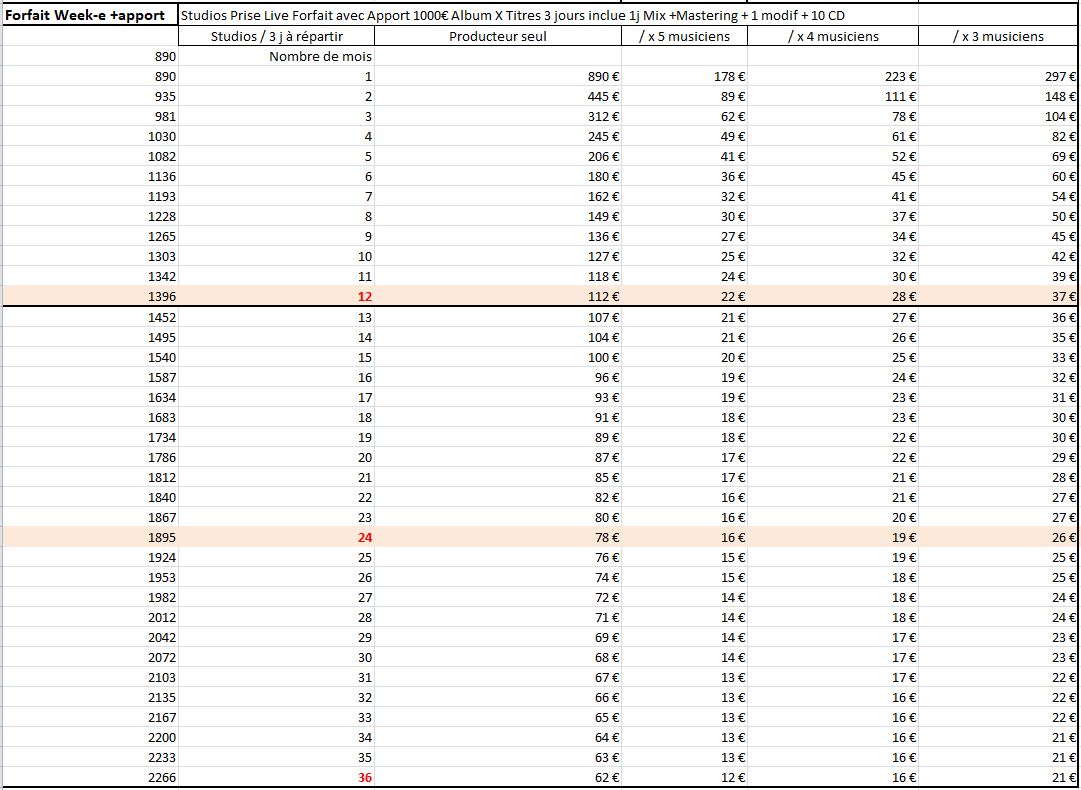Viewport: 1081px width, 790px height.
Task: Click the "/ x 4 musiciens" column header
Action: 832,36
